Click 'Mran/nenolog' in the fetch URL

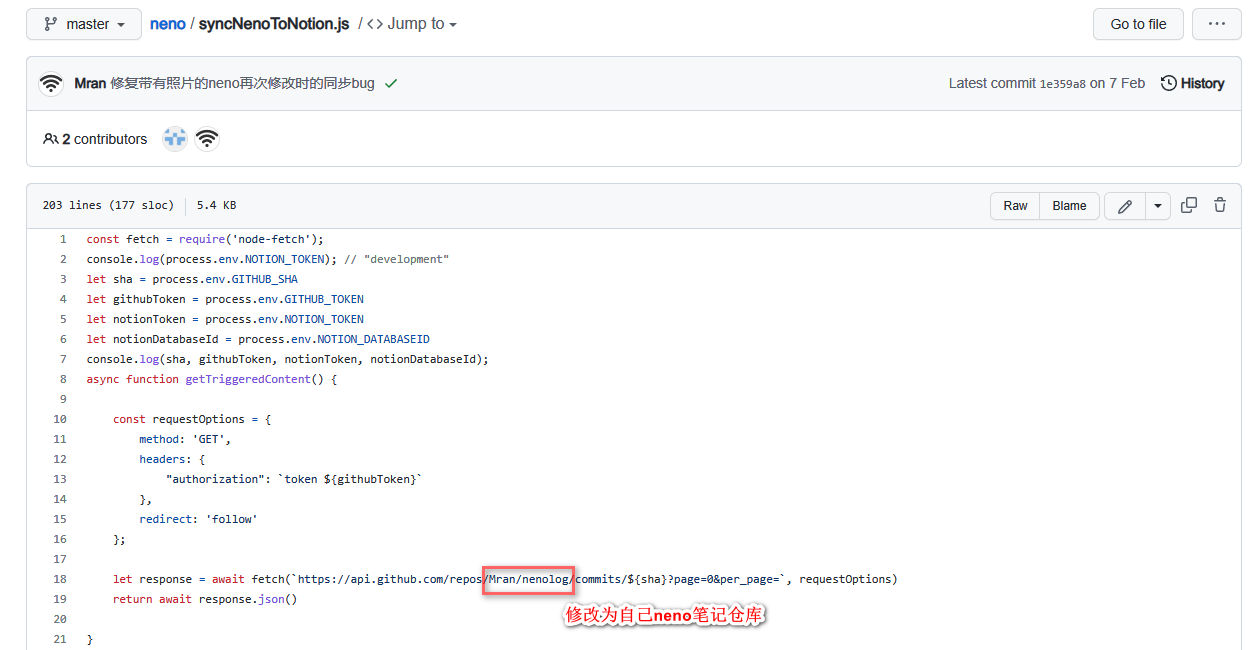[x=528, y=579]
